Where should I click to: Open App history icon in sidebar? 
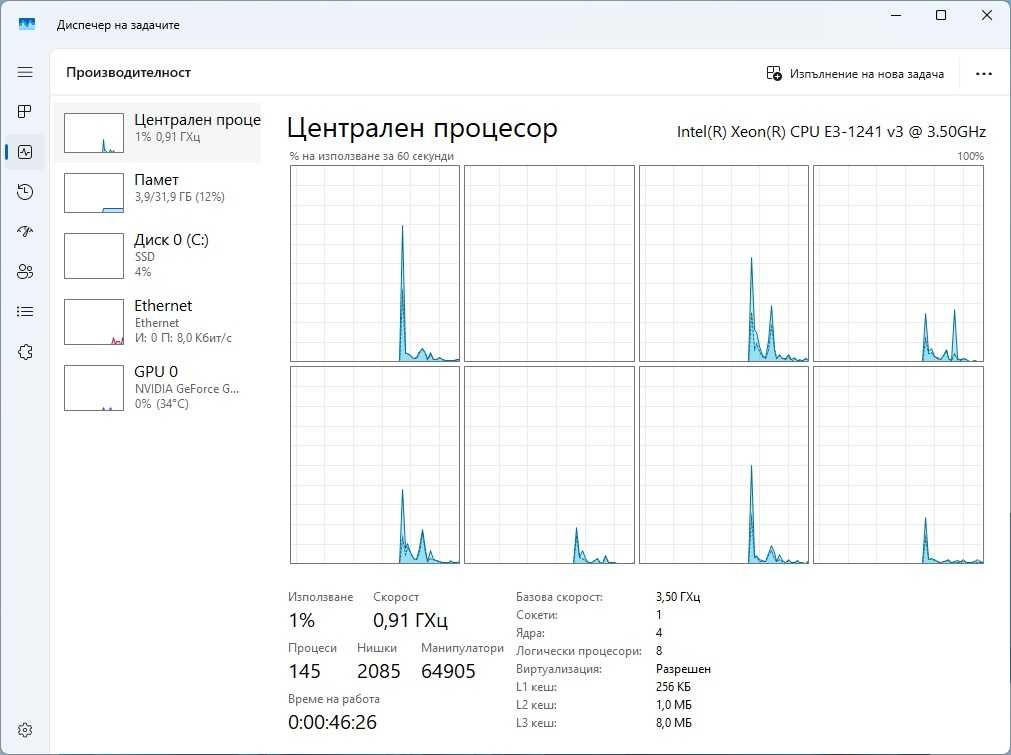tap(25, 191)
